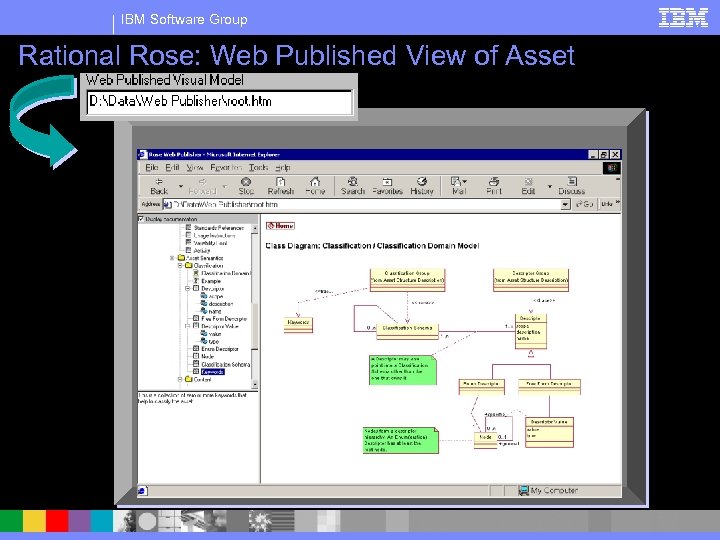Click the Print toolbar button
This screenshot has width=720, height=540.
pos(494,186)
